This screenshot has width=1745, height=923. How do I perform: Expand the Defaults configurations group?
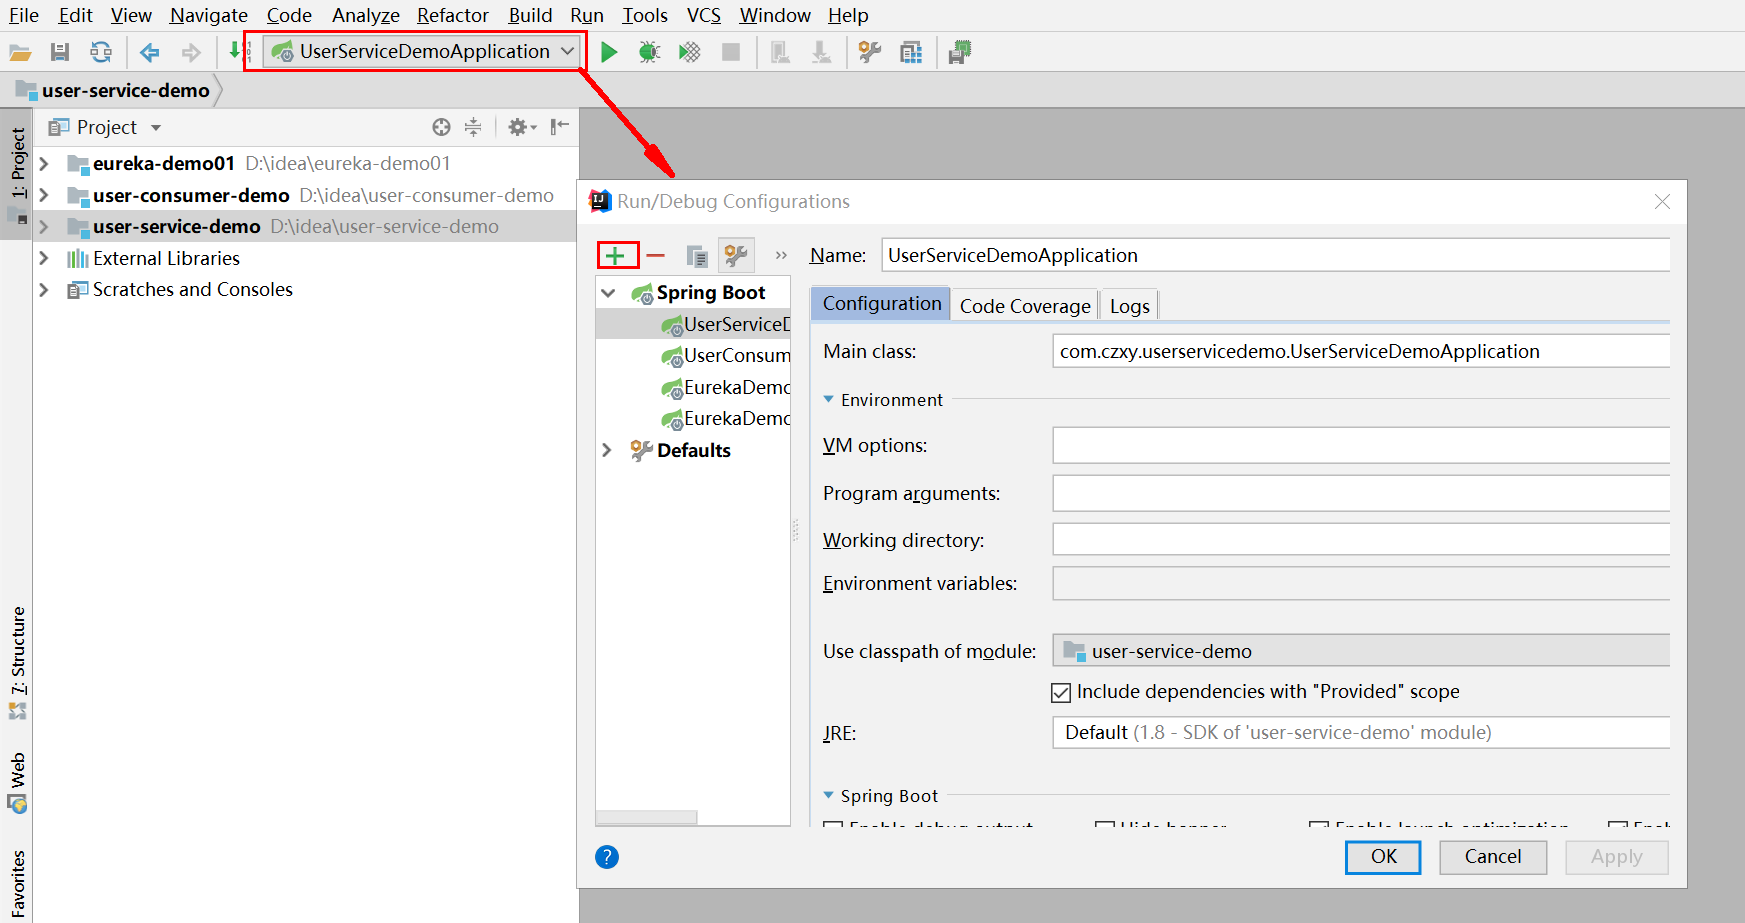[607, 450]
